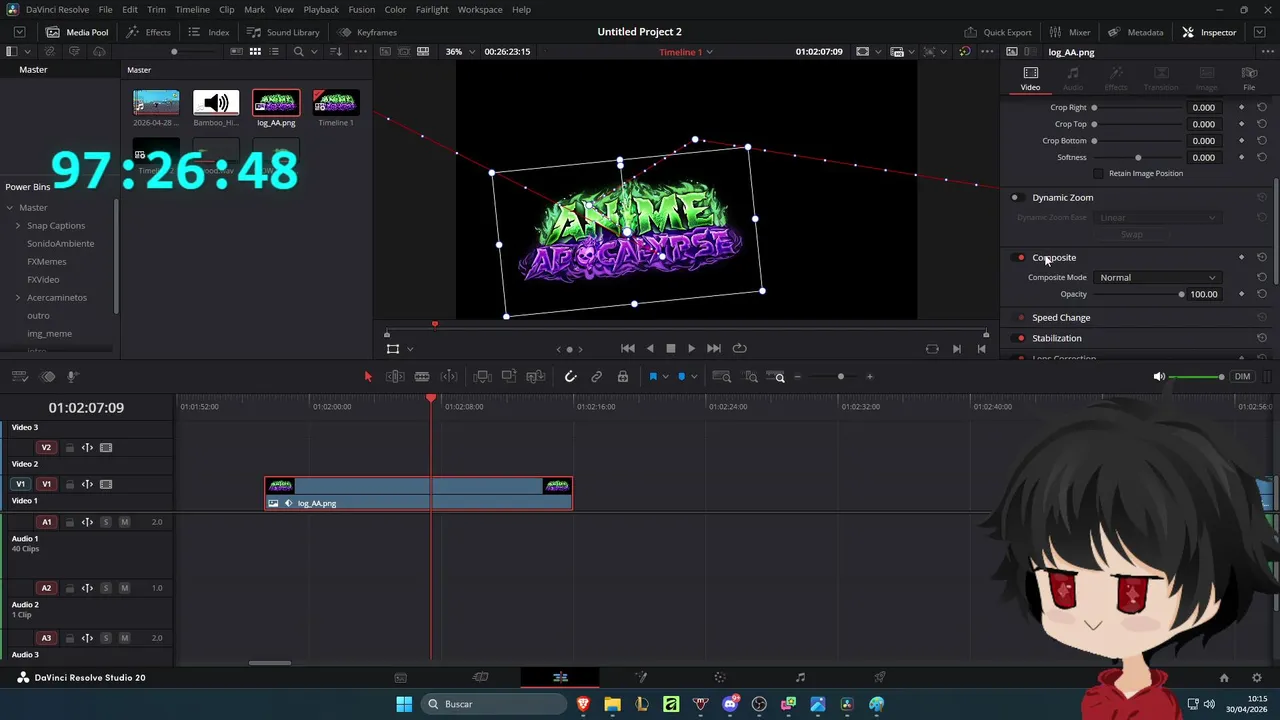Image resolution: width=1280 pixels, height=720 pixels.
Task: Open Windows Start menu
Action: (x=404, y=704)
